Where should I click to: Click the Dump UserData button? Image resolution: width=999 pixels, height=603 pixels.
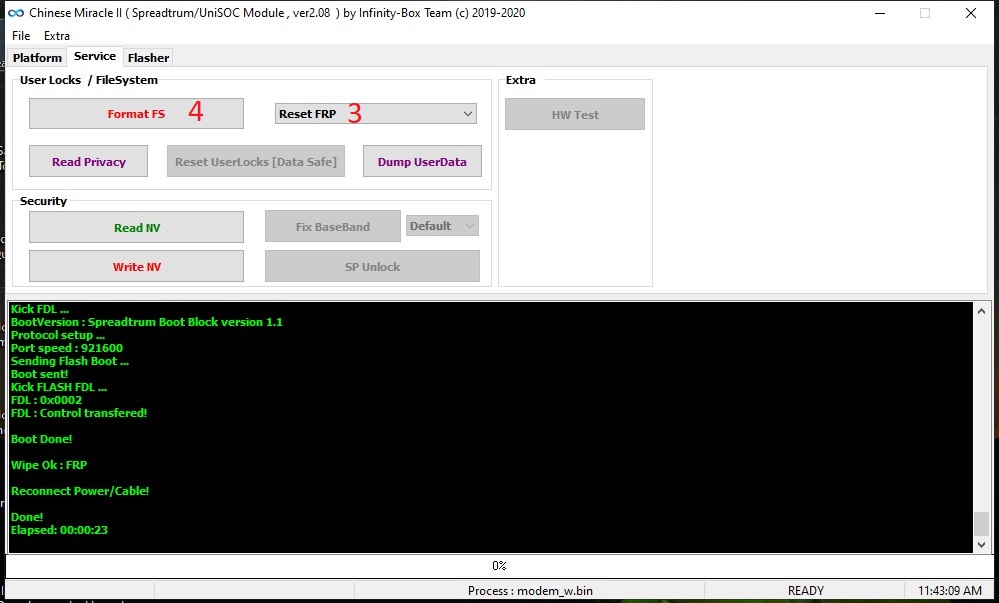[x=422, y=161]
